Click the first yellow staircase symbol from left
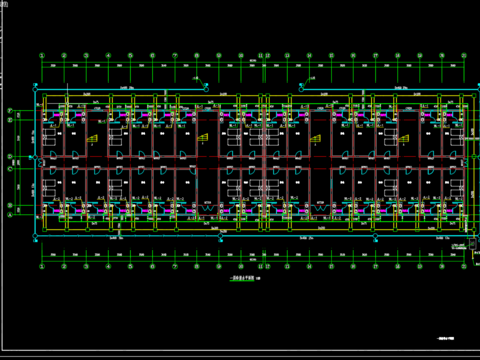Image resolution: width=480 pixels, height=360 pixels. click(x=92, y=139)
